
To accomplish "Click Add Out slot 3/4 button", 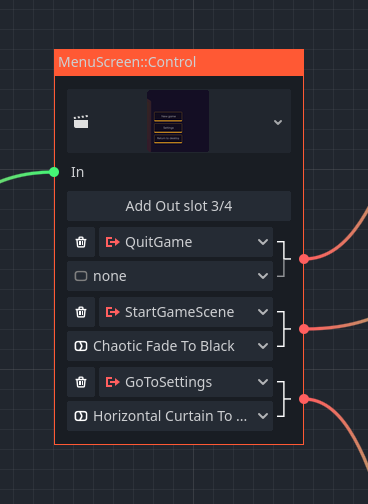I will 179,206.
